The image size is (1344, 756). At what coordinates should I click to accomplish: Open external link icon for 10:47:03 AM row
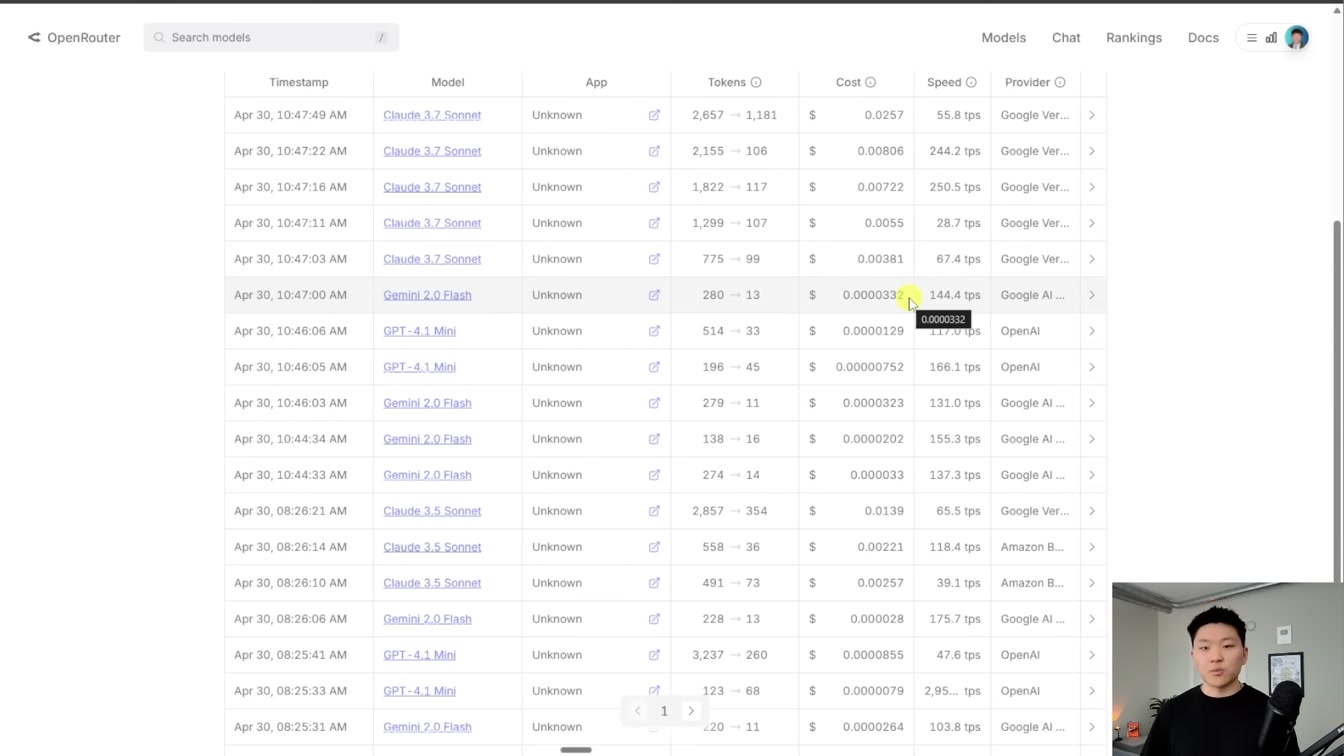pos(654,259)
